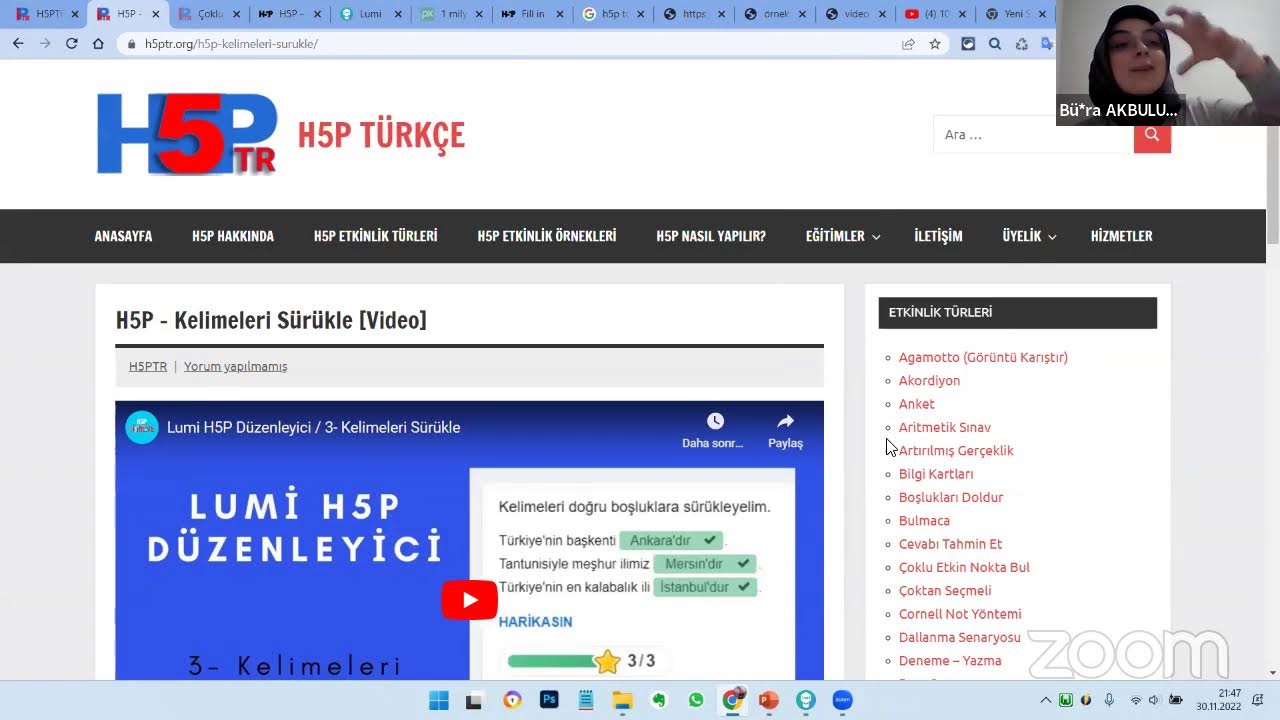Open the Windows Start menu
1280x720 pixels.
(x=438, y=700)
